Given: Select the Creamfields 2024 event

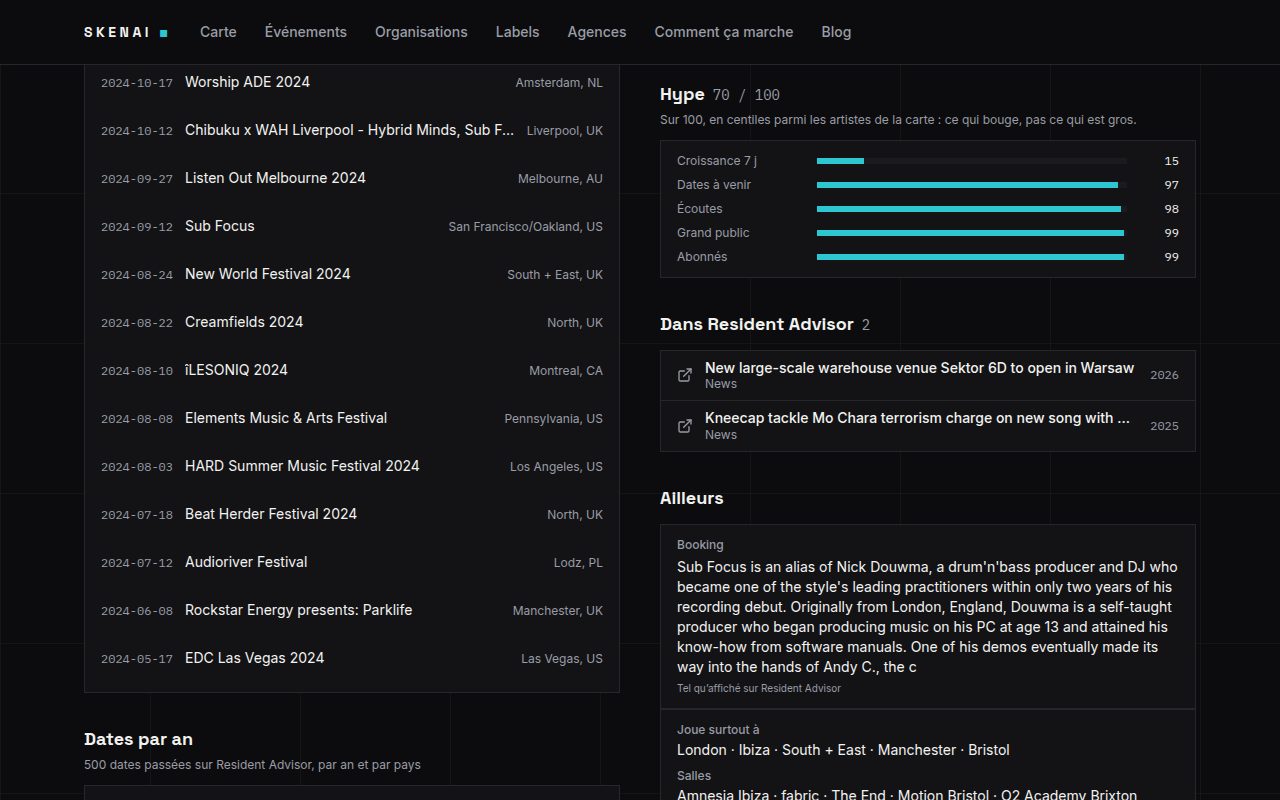Looking at the screenshot, I should pyautogui.click(x=352, y=322).
